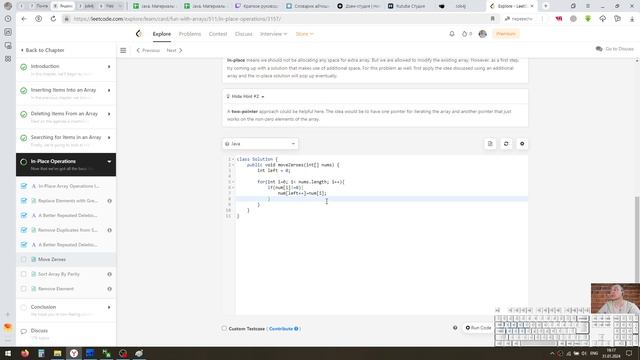
Task: Click the info icon beside Remove Element
Action: click(x=109, y=289)
